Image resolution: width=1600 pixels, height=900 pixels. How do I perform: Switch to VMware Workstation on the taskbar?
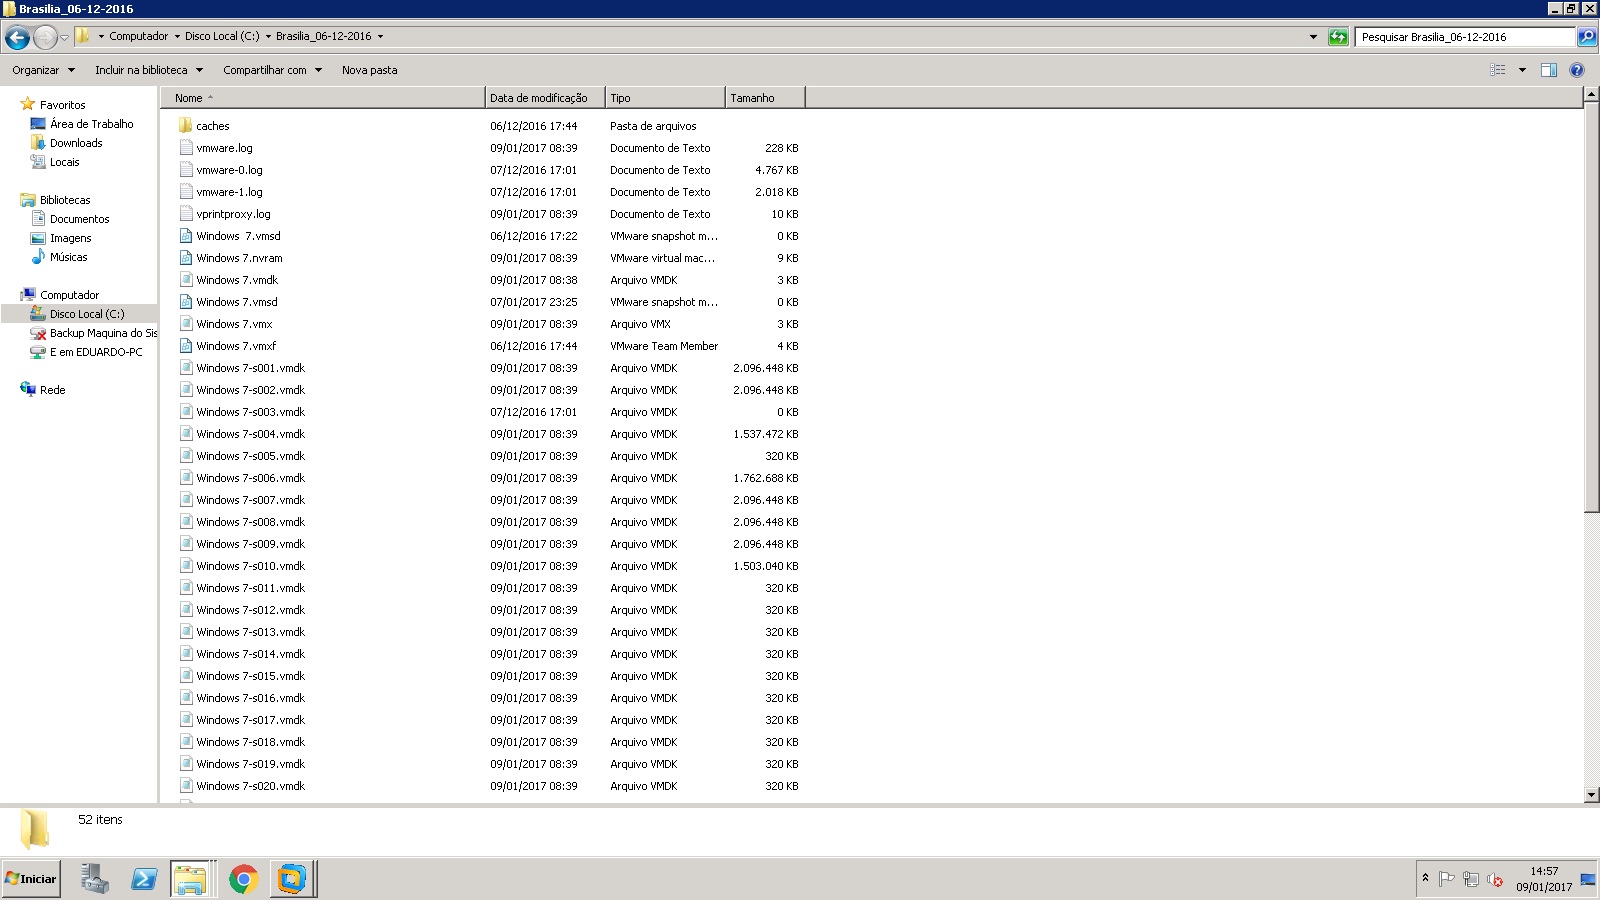pyautogui.click(x=293, y=879)
